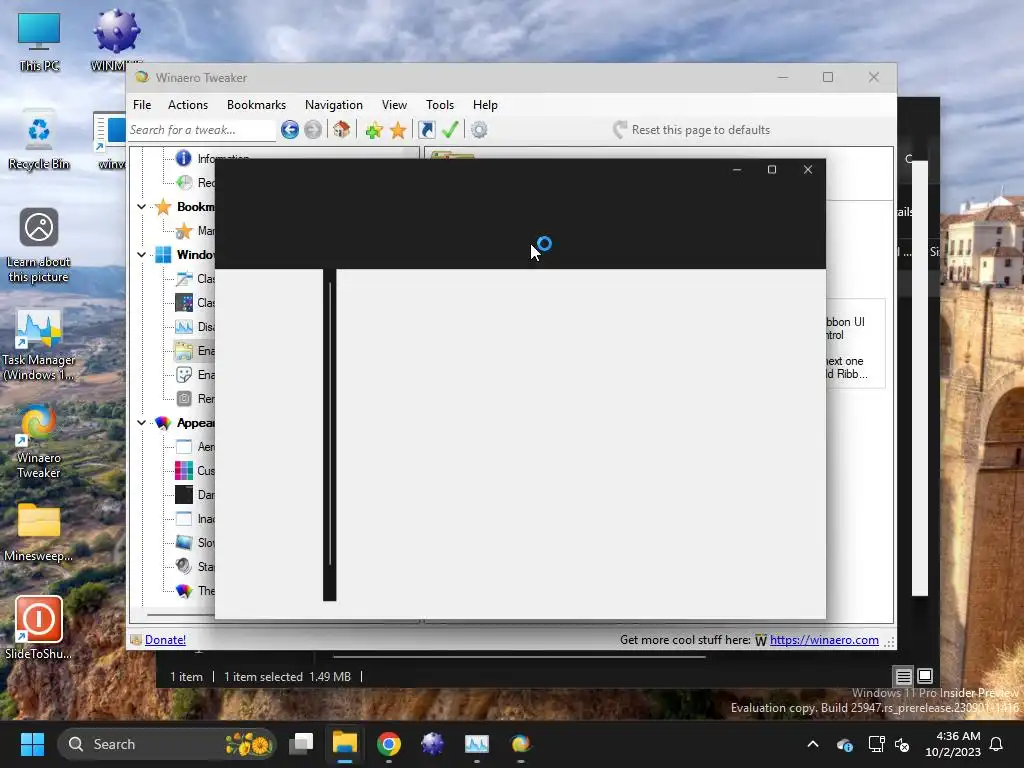Open settings via gear icon in Winaero toolbar
The width and height of the screenshot is (1024, 768).
[479, 130]
